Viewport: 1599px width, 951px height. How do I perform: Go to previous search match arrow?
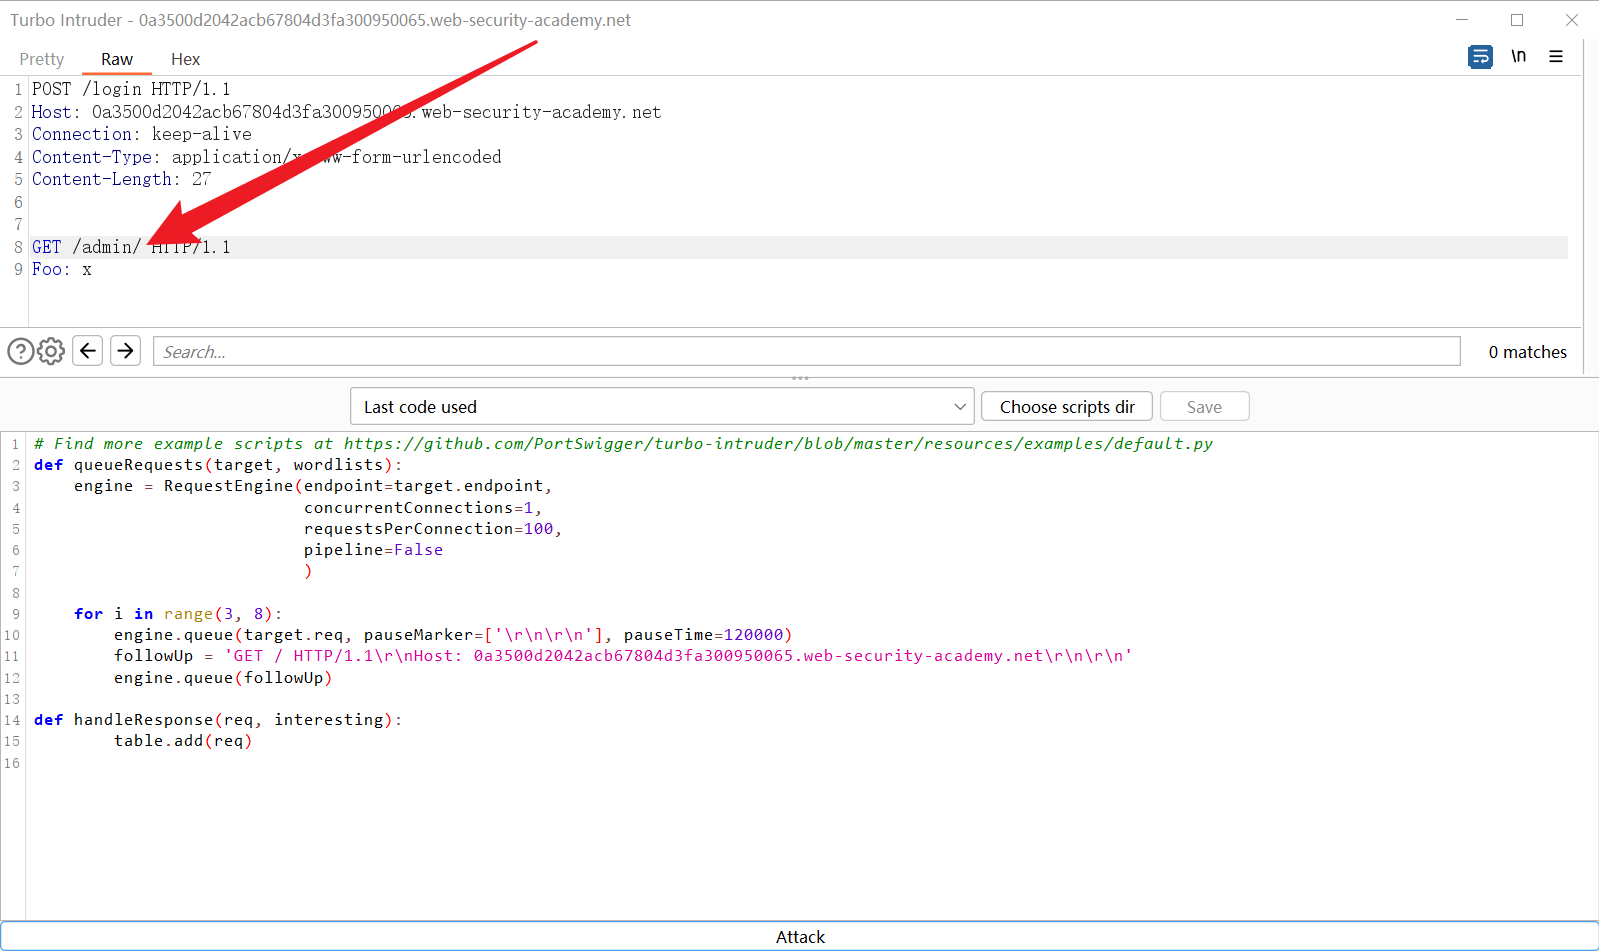point(88,351)
